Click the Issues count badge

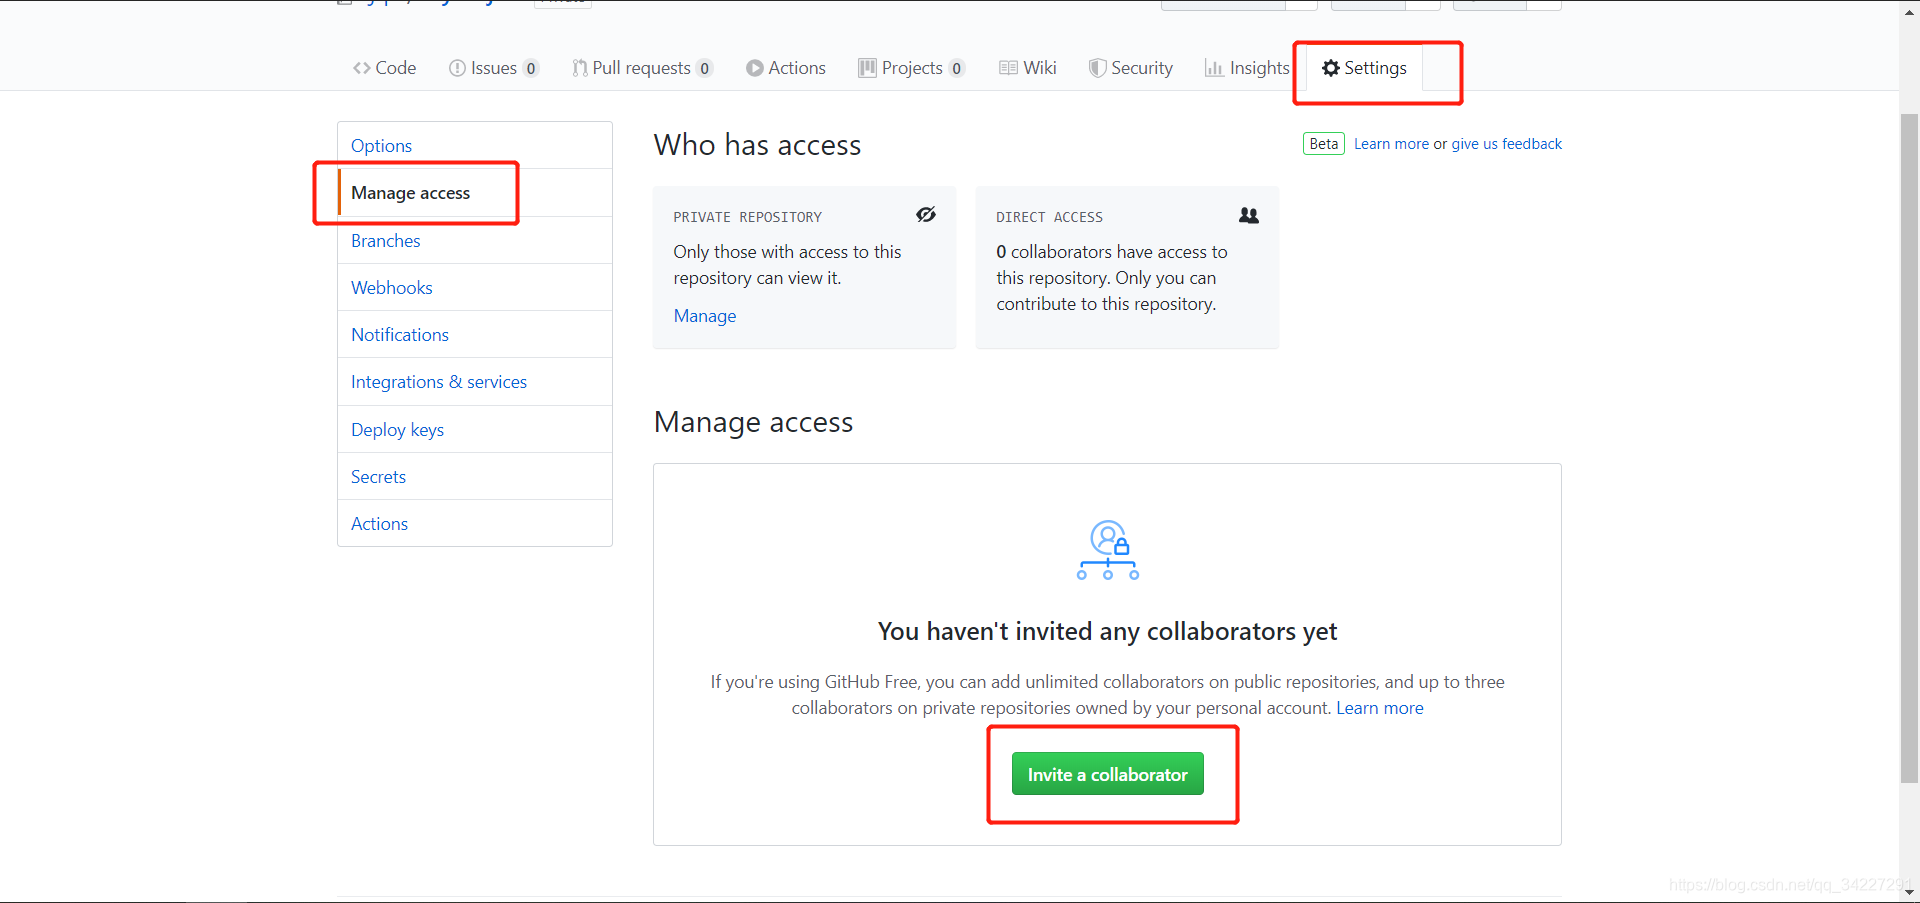[x=531, y=68]
